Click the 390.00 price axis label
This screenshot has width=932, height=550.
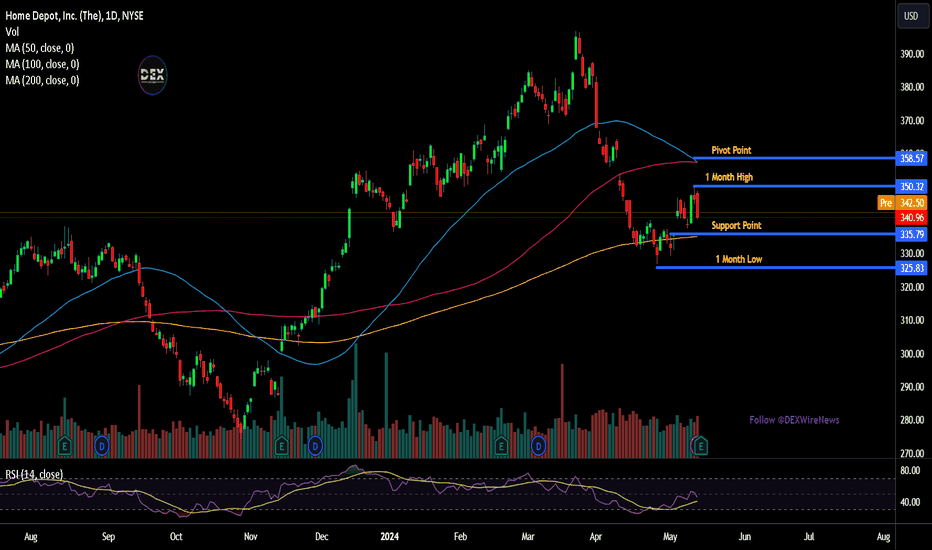(x=912, y=54)
